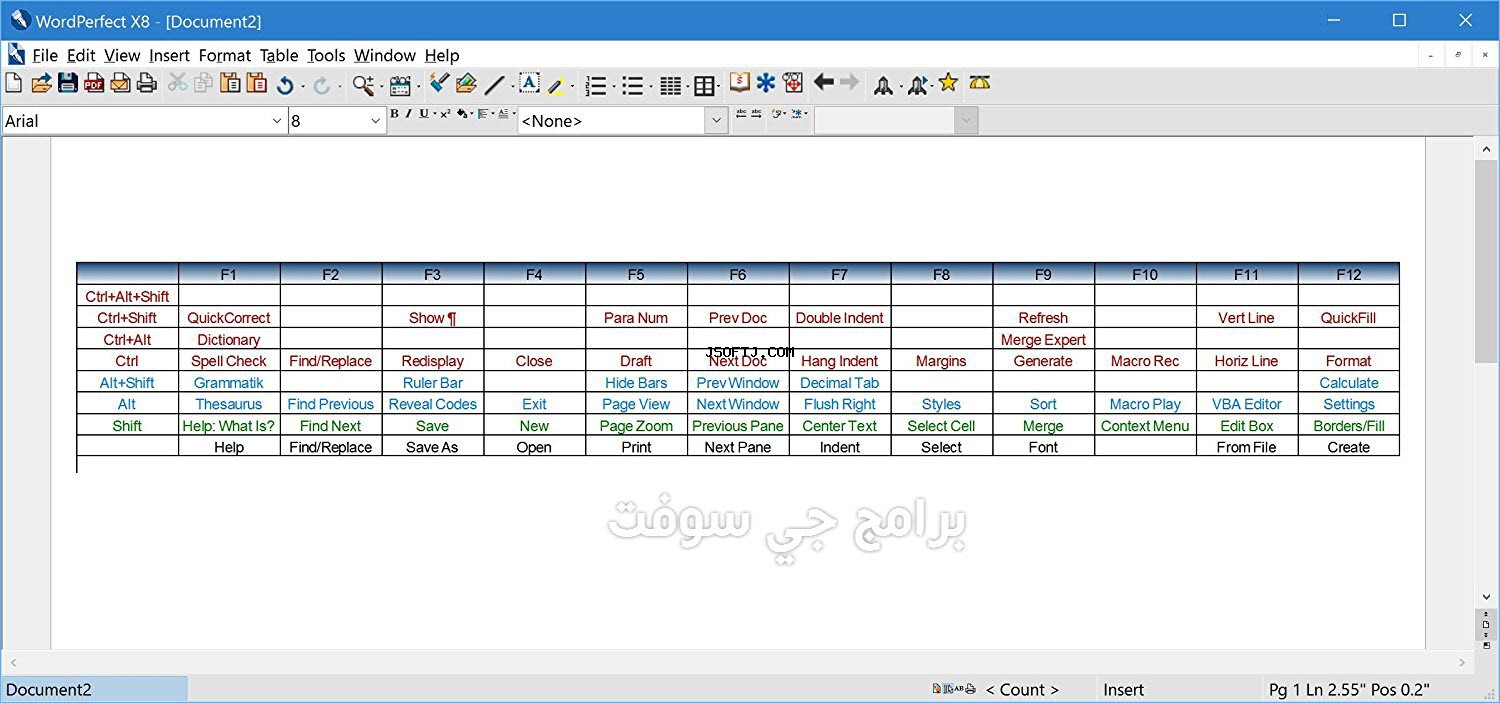Click vertical scrollbar up arrow
1500x703 pixels.
click(1487, 149)
